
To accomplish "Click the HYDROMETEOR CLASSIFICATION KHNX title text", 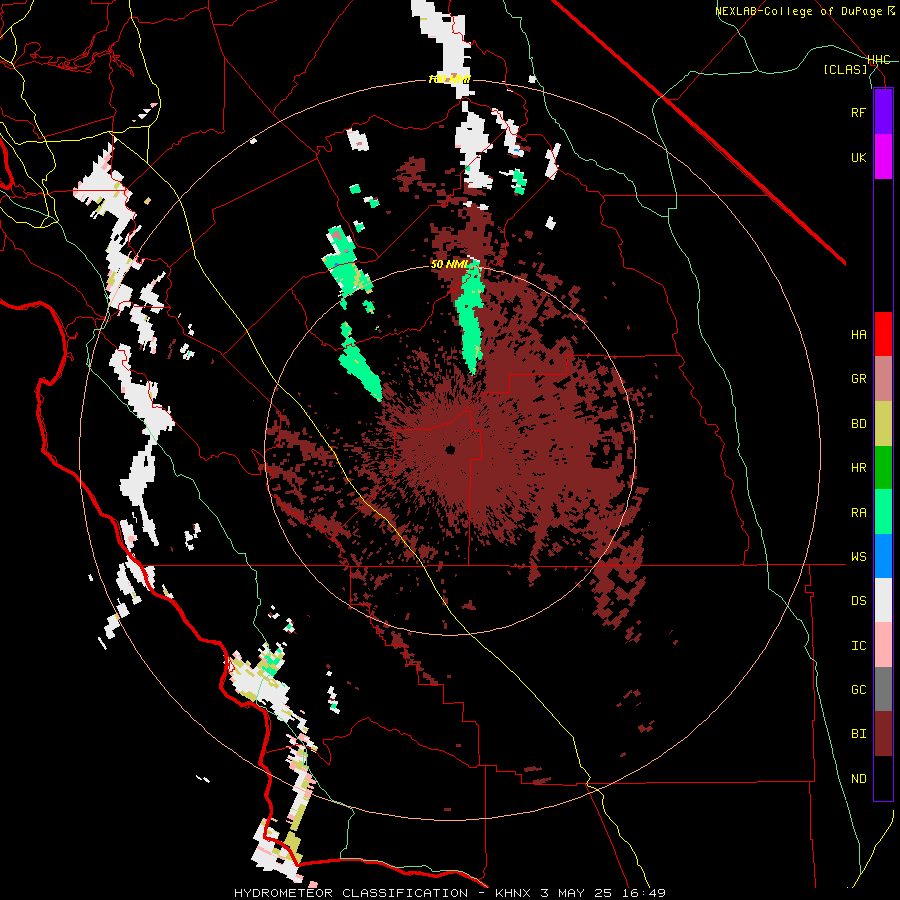I will click(450, 893).
